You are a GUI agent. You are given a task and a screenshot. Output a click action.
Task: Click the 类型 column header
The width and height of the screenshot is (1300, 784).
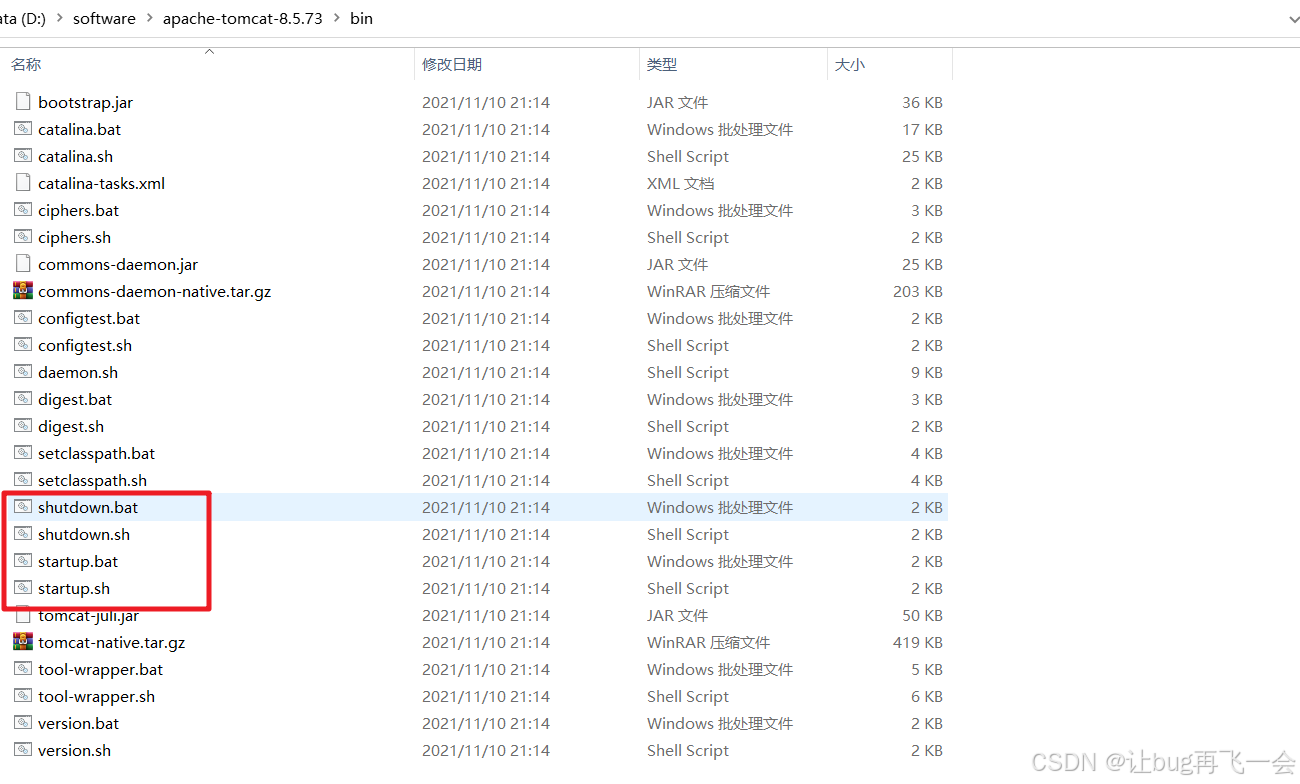click(x=662, y=64)
